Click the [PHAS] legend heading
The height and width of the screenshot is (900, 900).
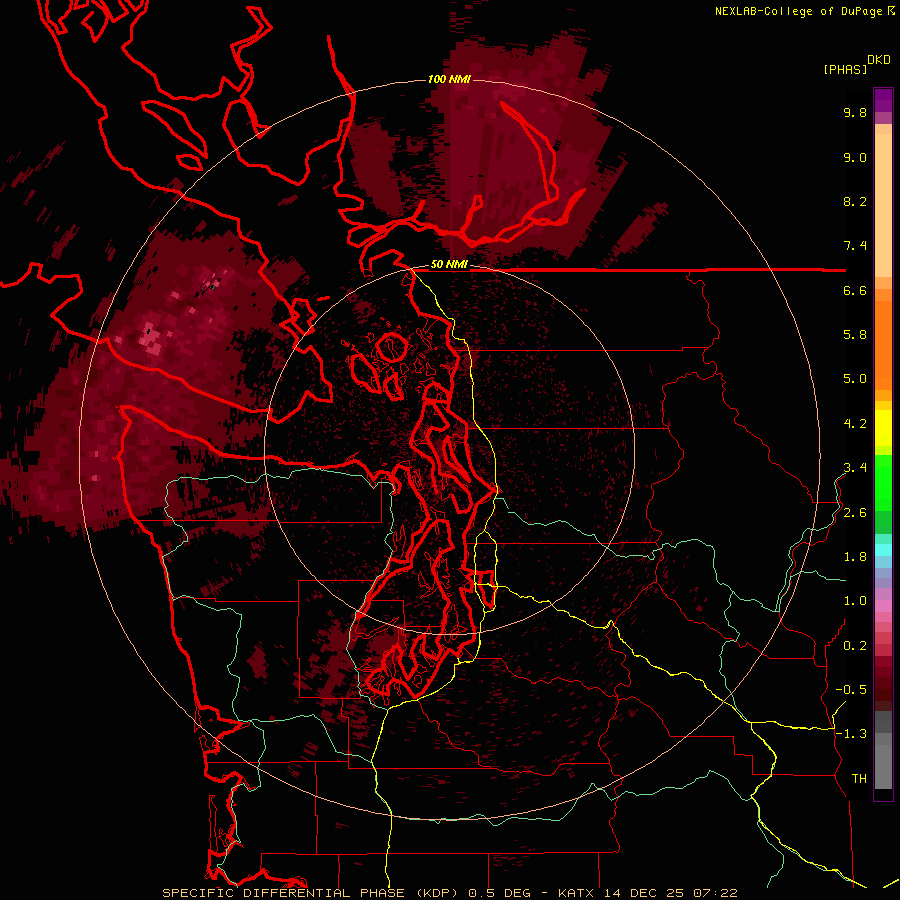(x=845, y=69)
